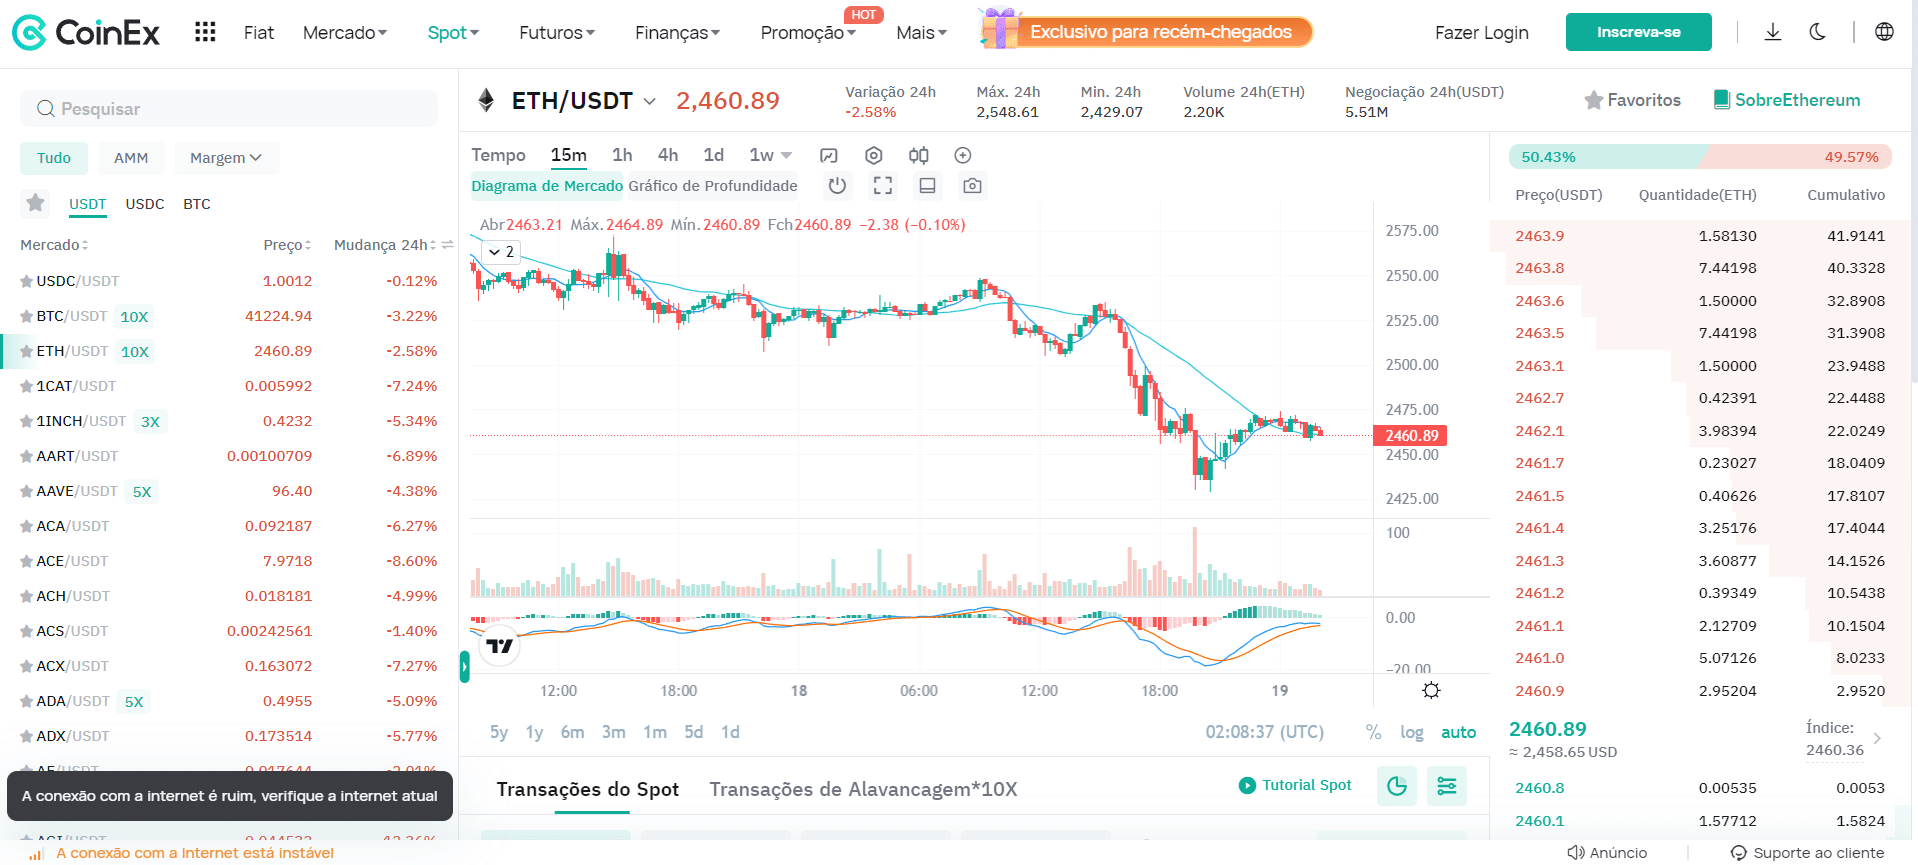The width and height of the screenshot is (1918, 865).
Task: Expand the ETH/USDT pair selector
Action: [649, 101]
